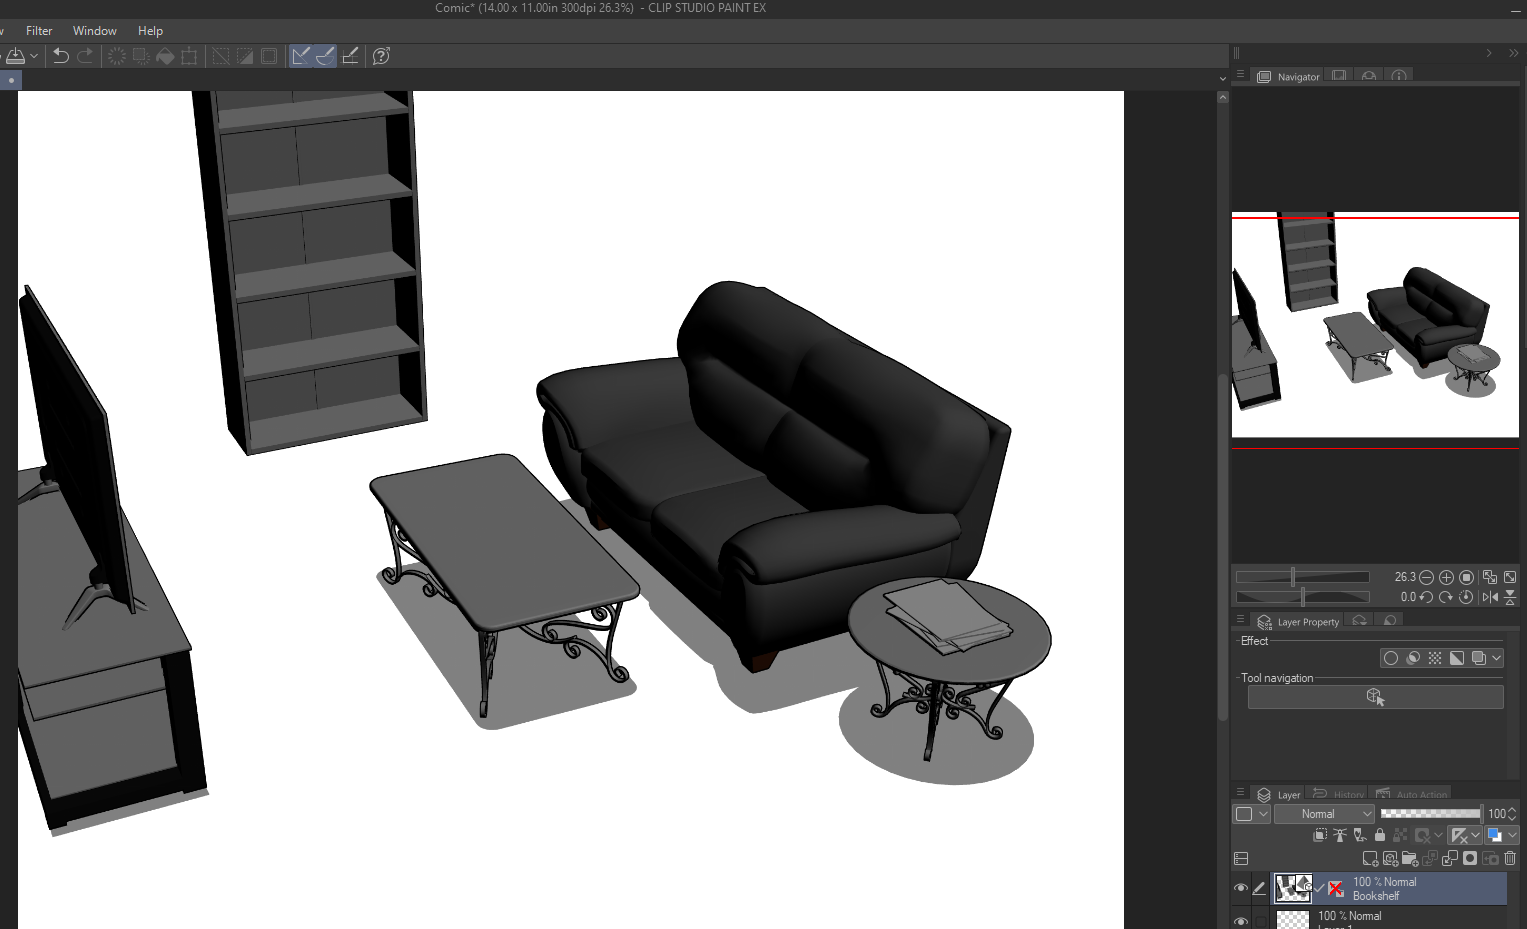The height and width of the screenshot is (929, 1527).
Task: Rotate canvas left in Navigator
Action: (1427, 597)
